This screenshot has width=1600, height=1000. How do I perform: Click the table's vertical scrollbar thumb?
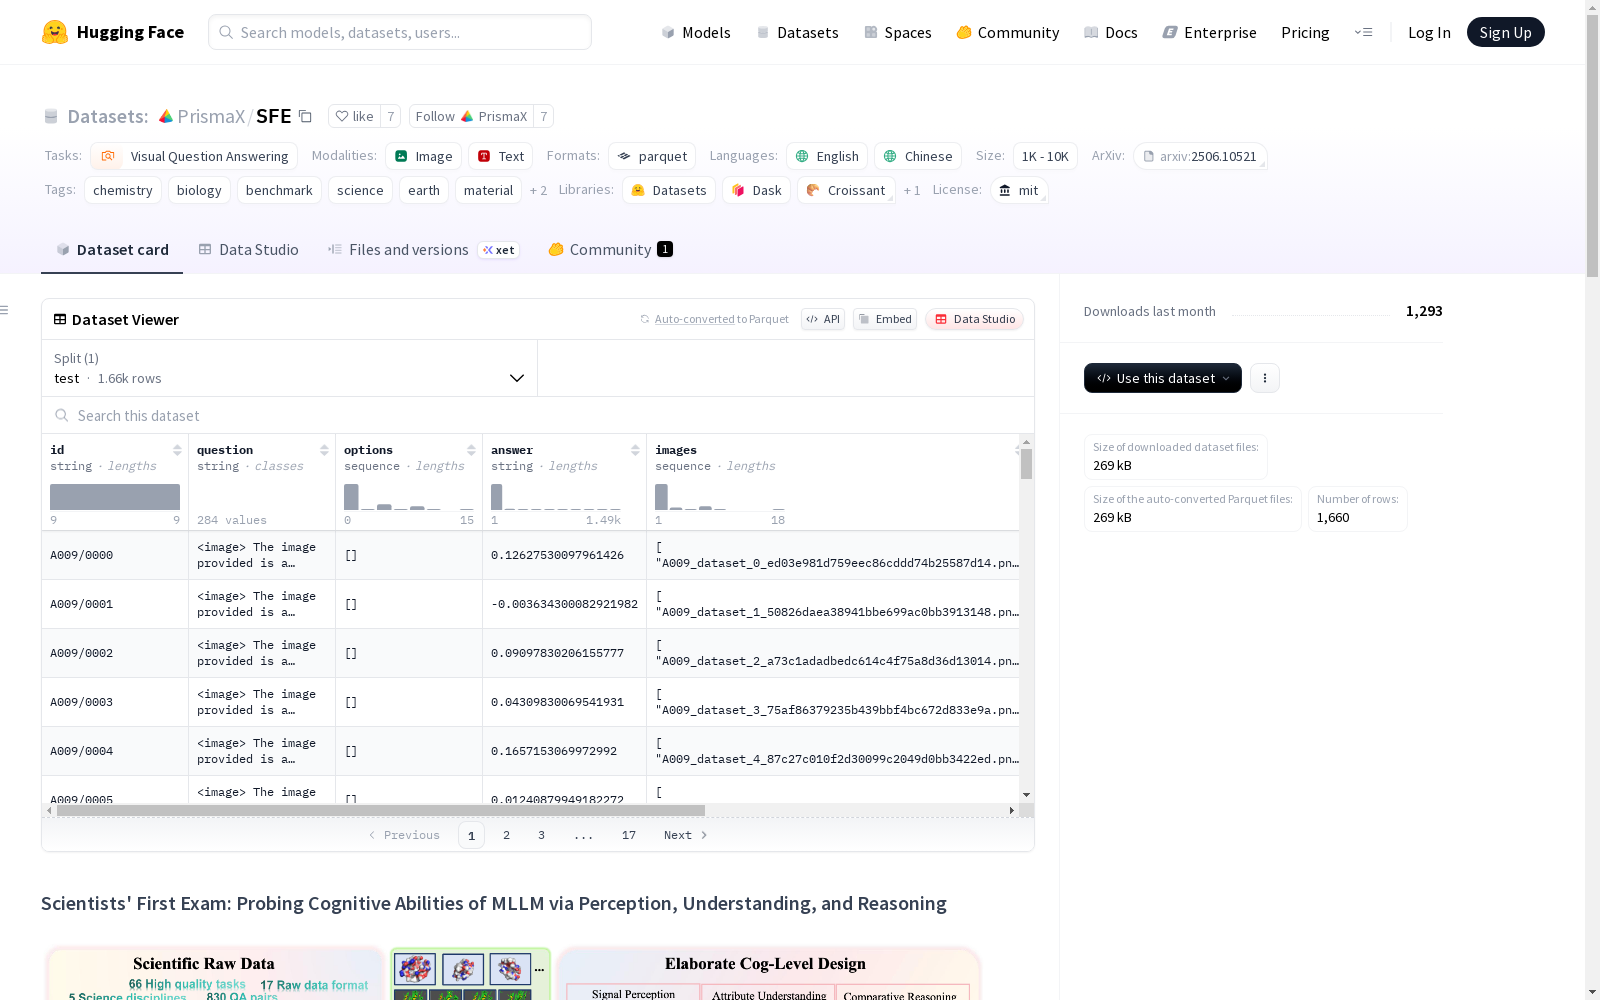[x=1026, y=464]
